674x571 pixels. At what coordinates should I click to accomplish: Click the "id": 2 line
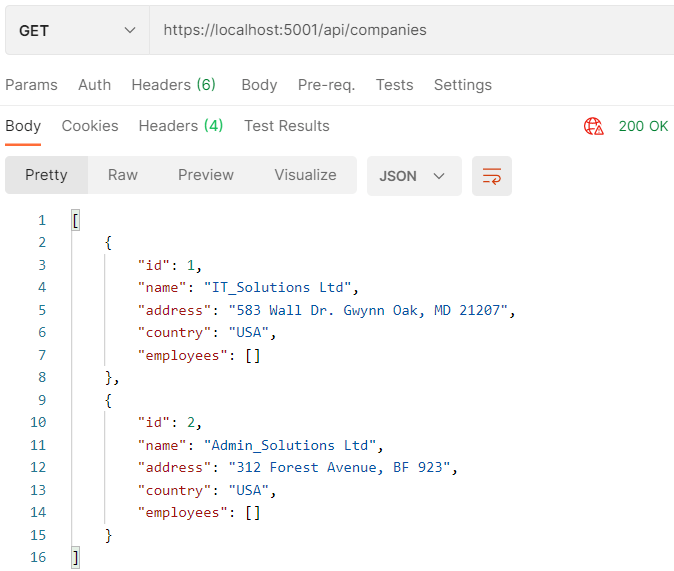pyautogui.click(x=170, y=423)
